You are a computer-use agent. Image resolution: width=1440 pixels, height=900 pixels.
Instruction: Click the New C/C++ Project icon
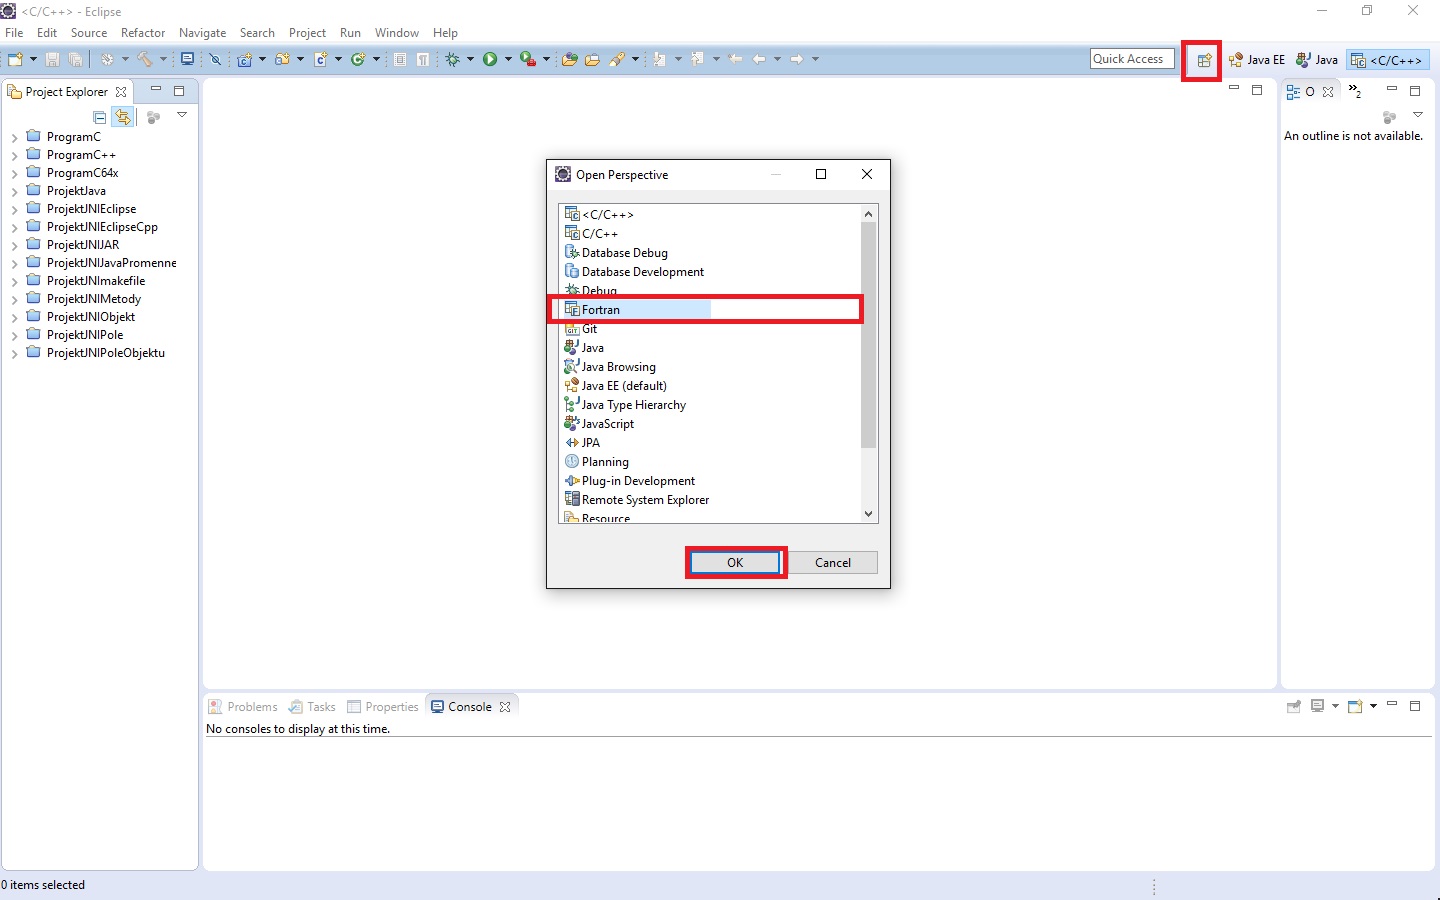244,59
